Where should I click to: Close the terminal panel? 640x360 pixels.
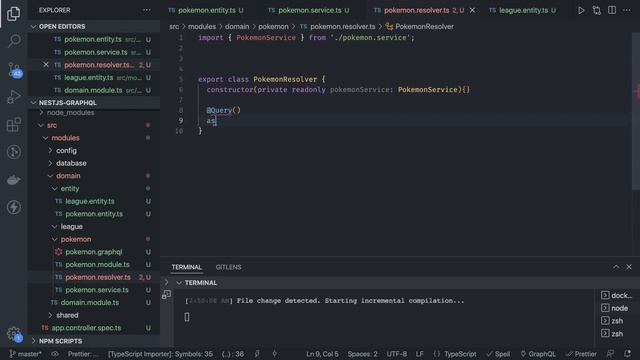pos(629,267)
